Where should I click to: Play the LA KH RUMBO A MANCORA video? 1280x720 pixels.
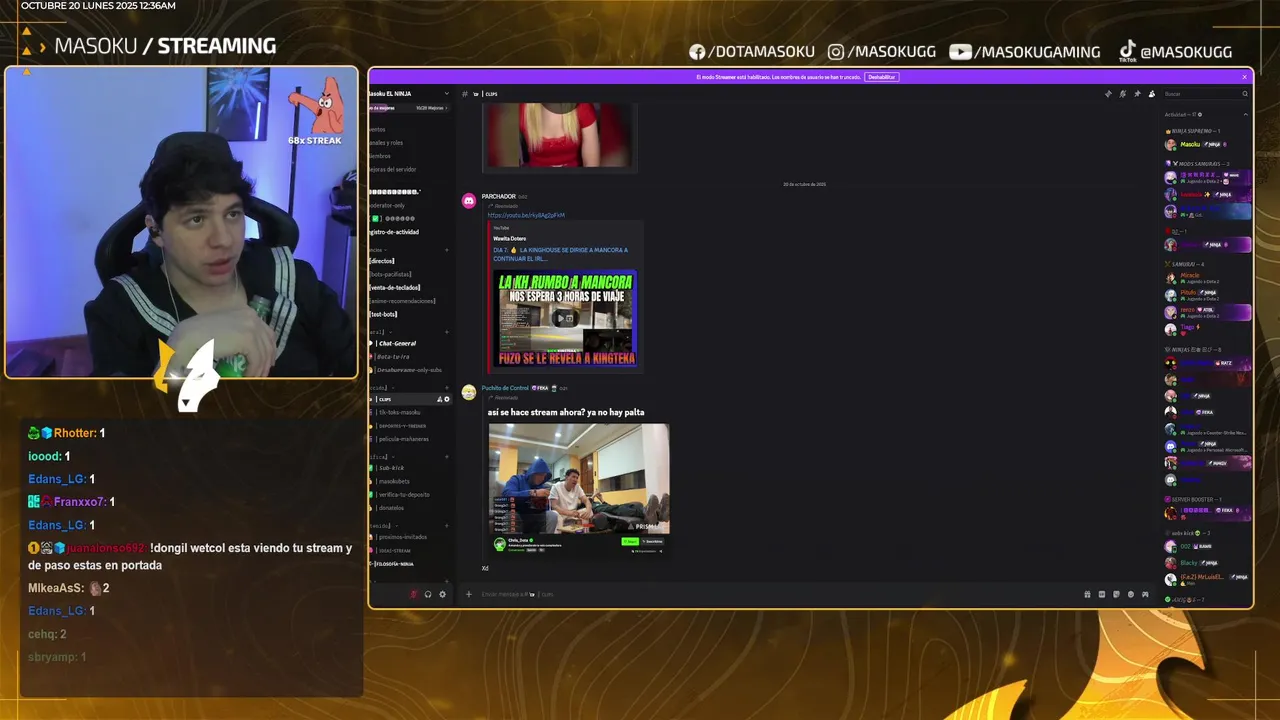click(x=564, y=318)
